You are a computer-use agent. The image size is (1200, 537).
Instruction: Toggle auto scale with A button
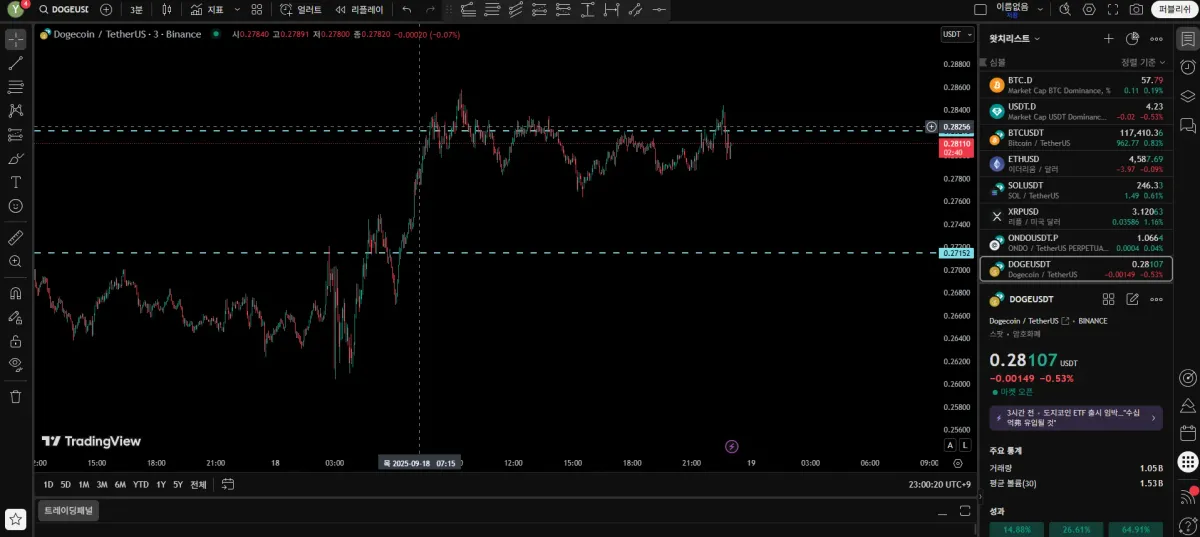(x=950, y=445)
